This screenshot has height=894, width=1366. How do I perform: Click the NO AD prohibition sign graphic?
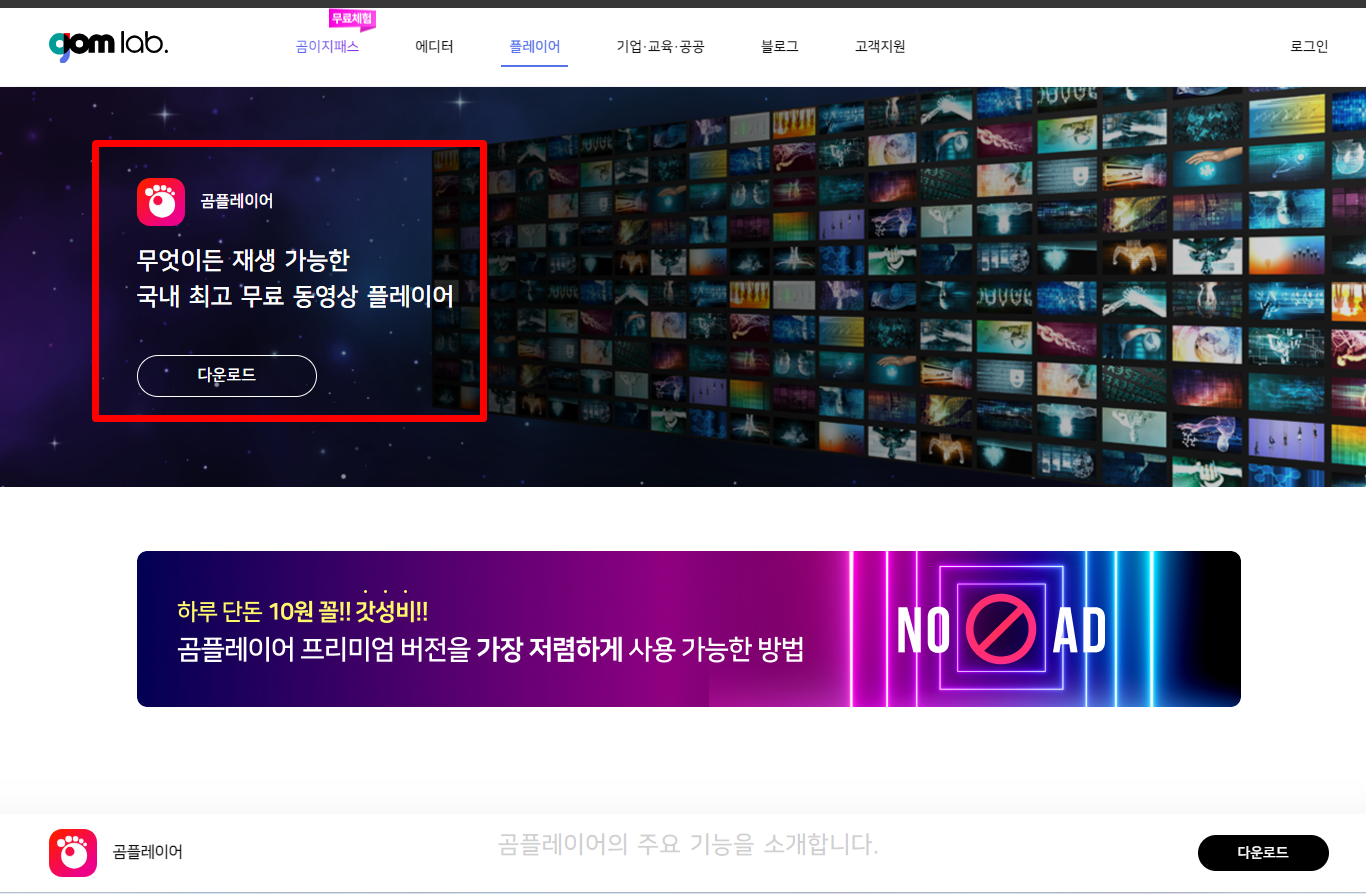(1001, 629)
